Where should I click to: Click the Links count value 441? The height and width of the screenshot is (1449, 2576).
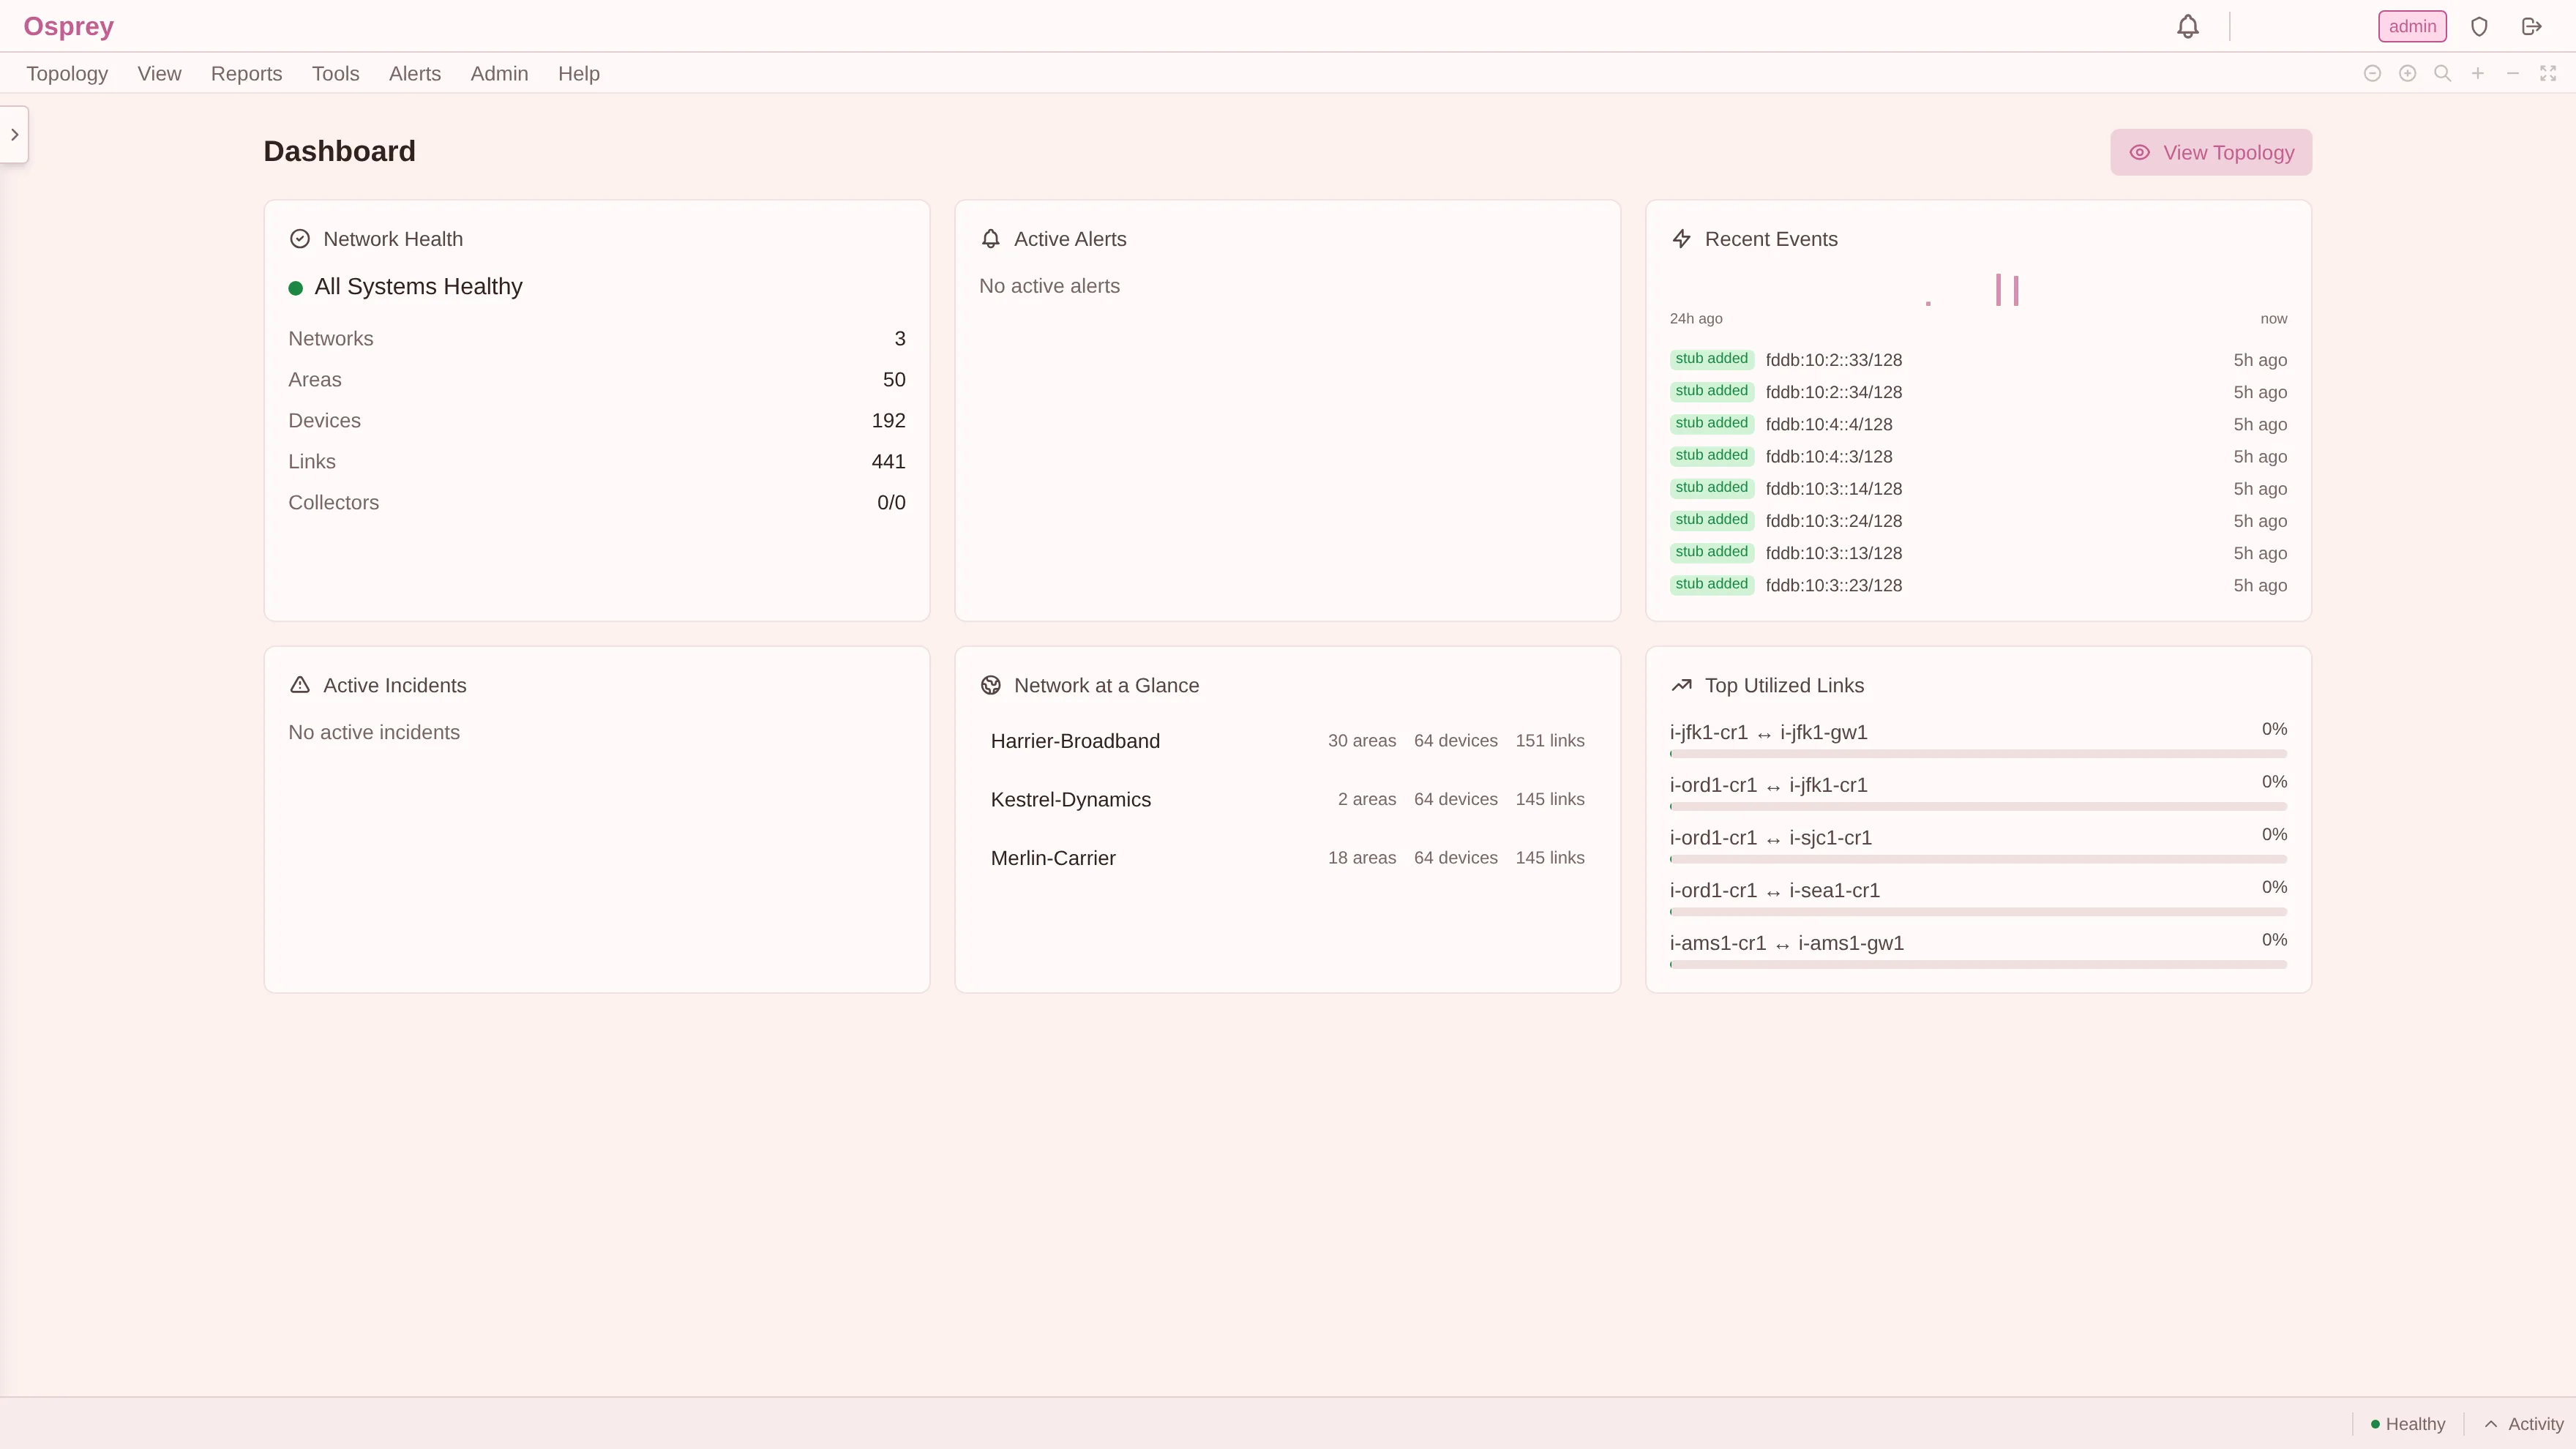point(888,462)
